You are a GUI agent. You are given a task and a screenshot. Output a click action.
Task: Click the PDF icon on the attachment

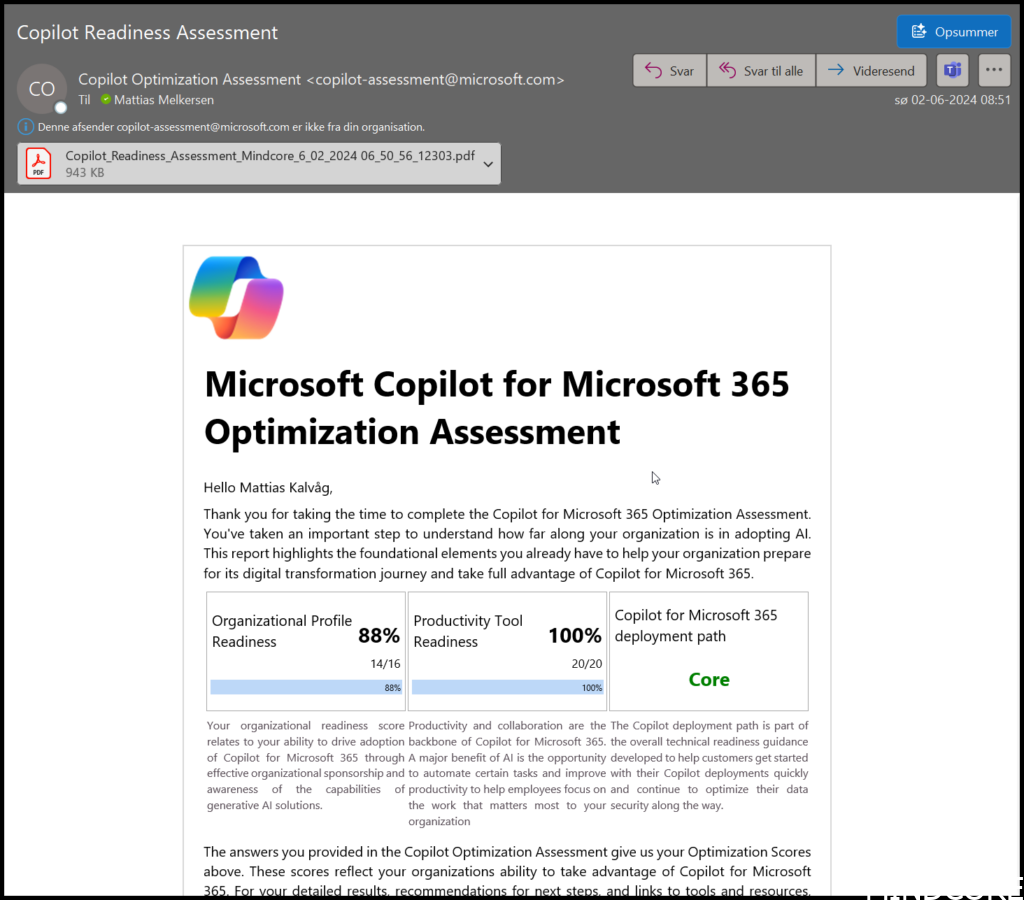pos(39,164)
